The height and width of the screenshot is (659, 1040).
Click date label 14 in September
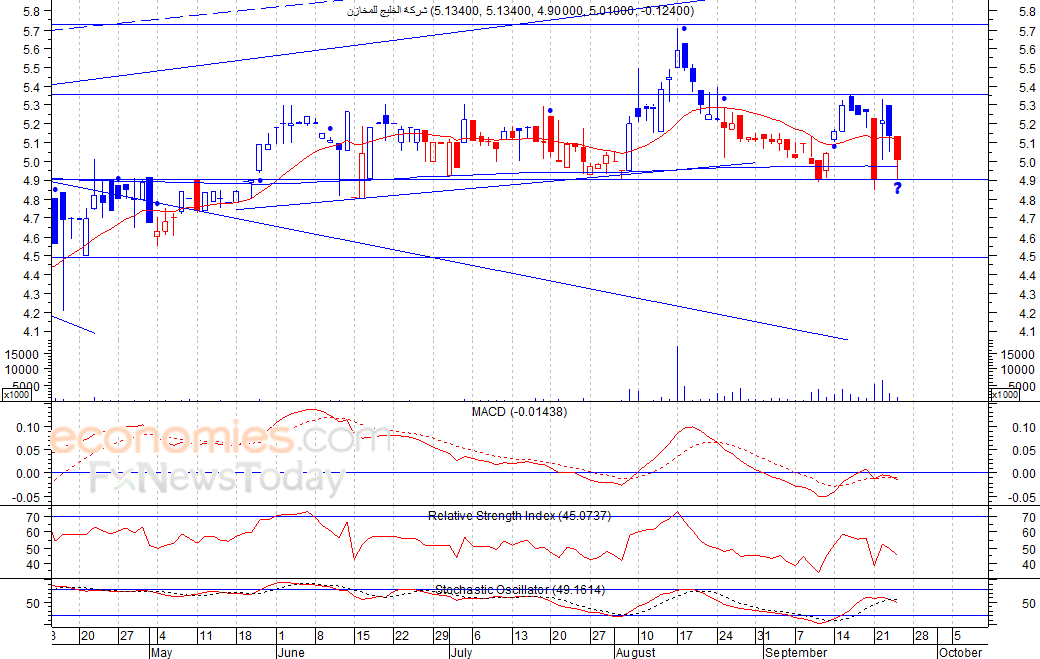[842, 636]
